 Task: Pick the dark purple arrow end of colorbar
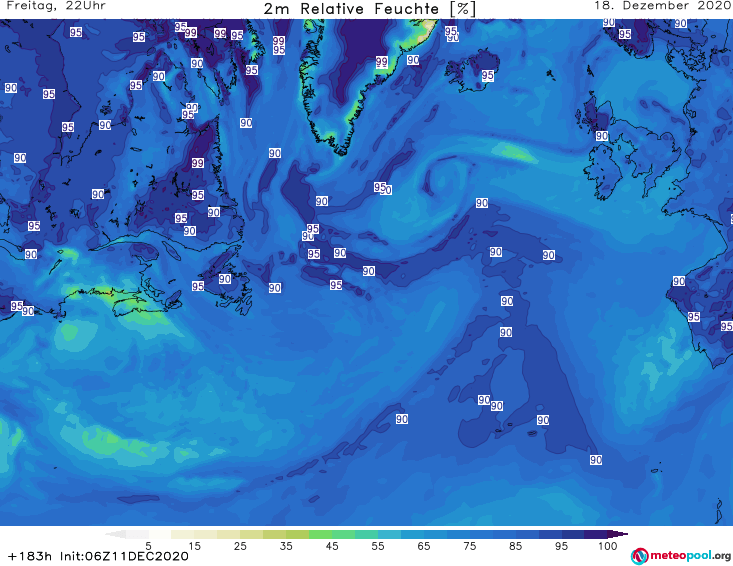618,534
